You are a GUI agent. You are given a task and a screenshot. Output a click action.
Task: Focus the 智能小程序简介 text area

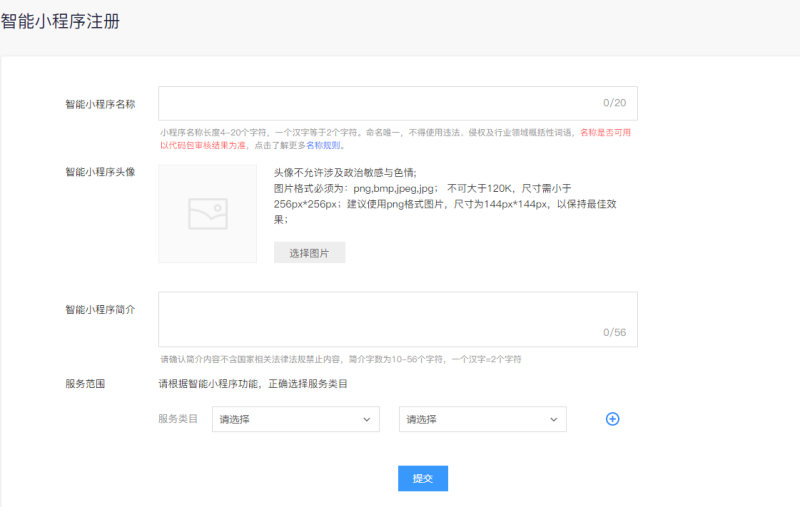[x=398, y=319]
